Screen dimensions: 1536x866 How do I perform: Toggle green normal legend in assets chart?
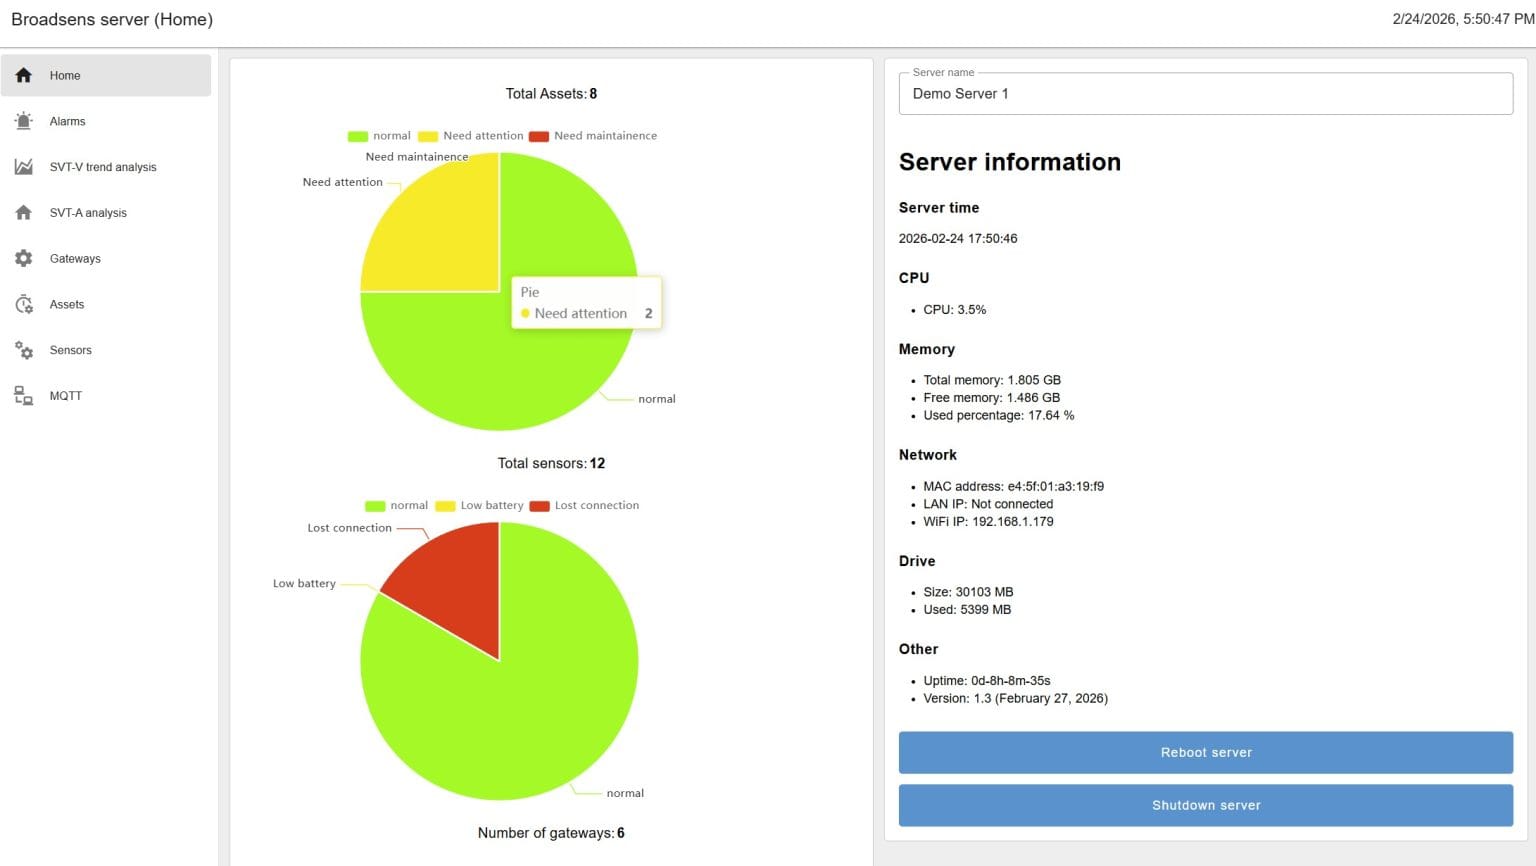pos(357,136)
